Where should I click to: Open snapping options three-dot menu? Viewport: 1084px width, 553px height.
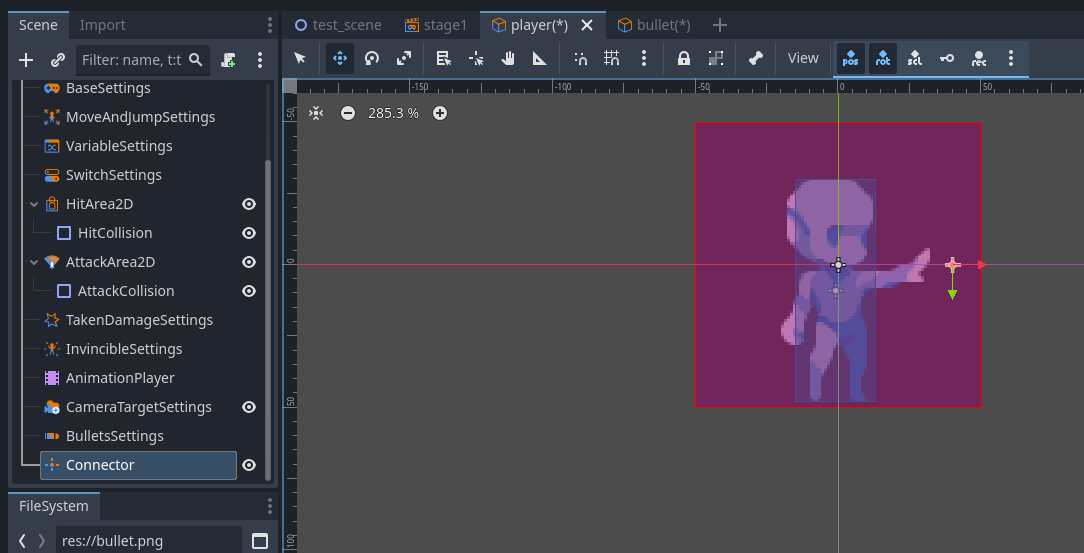click(x=644, y=58)
